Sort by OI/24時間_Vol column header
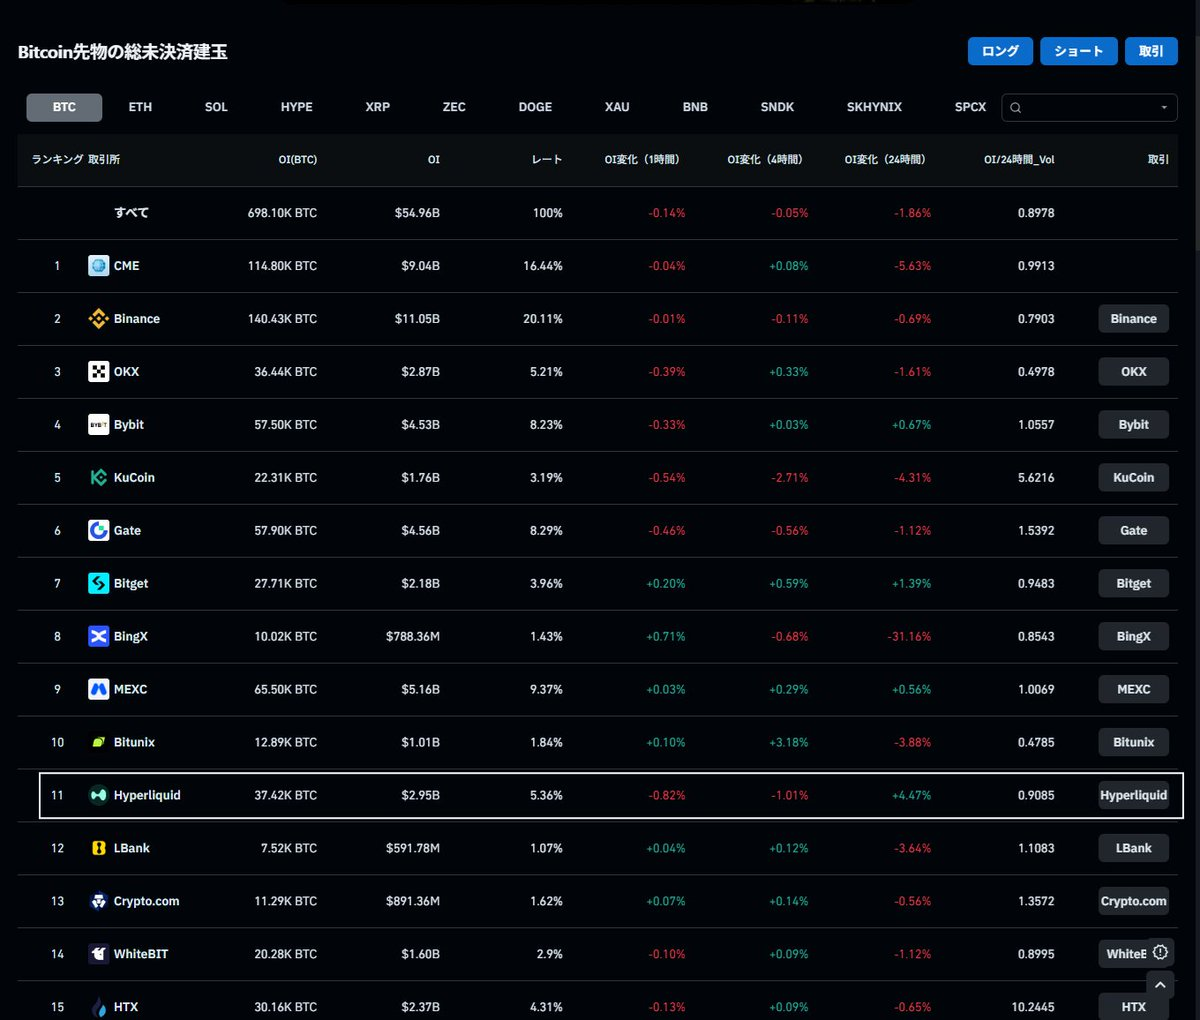This screenshot has width=1200, height=1020. pyautogui.click(x=1019, y=160)
